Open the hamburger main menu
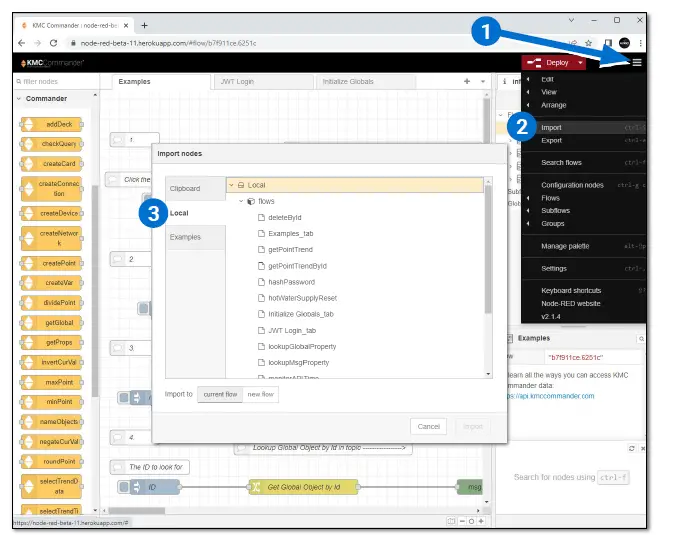678x535 pixels. pos(636,62)
